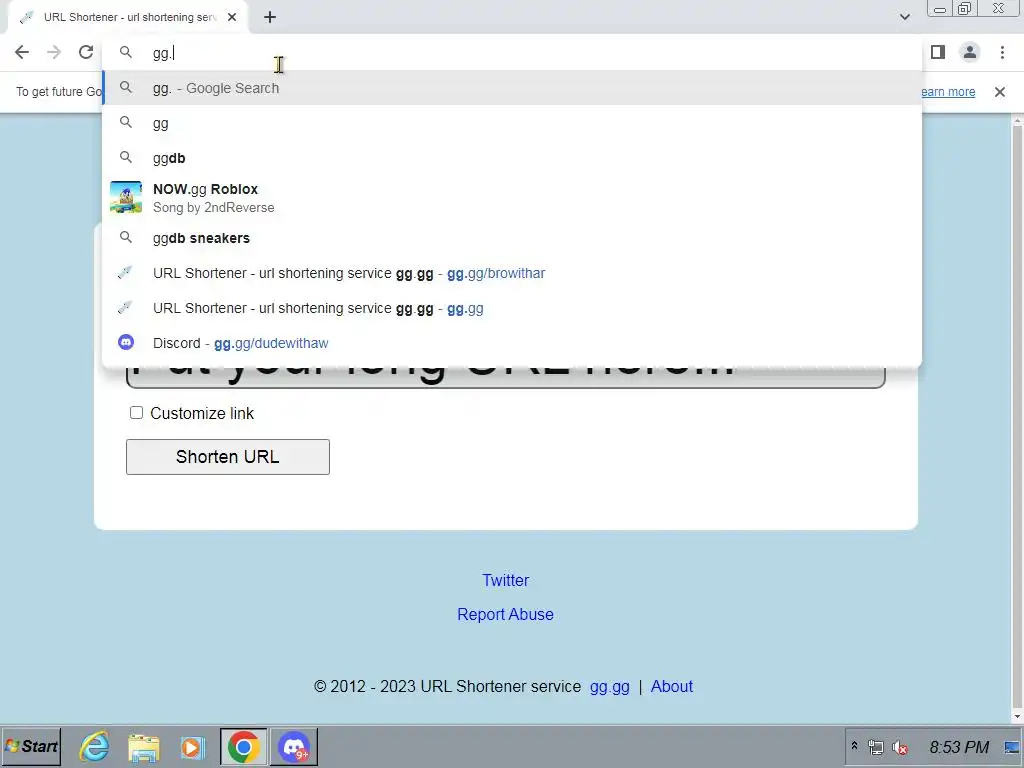Image resolution: width=1024 pixels, height=768 pixels.
Task: Launch Internet Explorer from the taskbar
Action: coord(95,746)
